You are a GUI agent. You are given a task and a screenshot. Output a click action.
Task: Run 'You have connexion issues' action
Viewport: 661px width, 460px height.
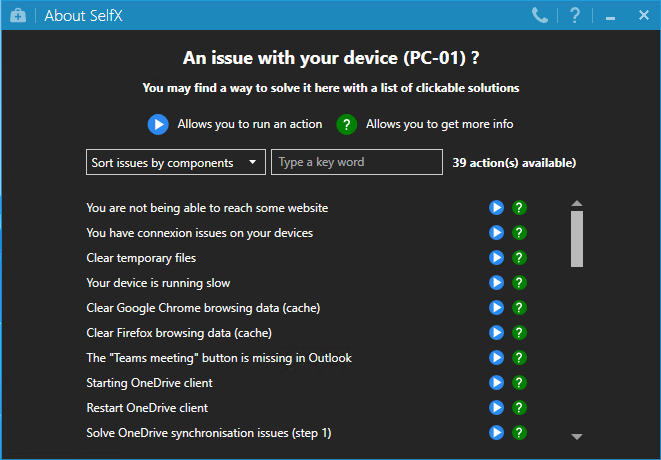tap(496, 232)
